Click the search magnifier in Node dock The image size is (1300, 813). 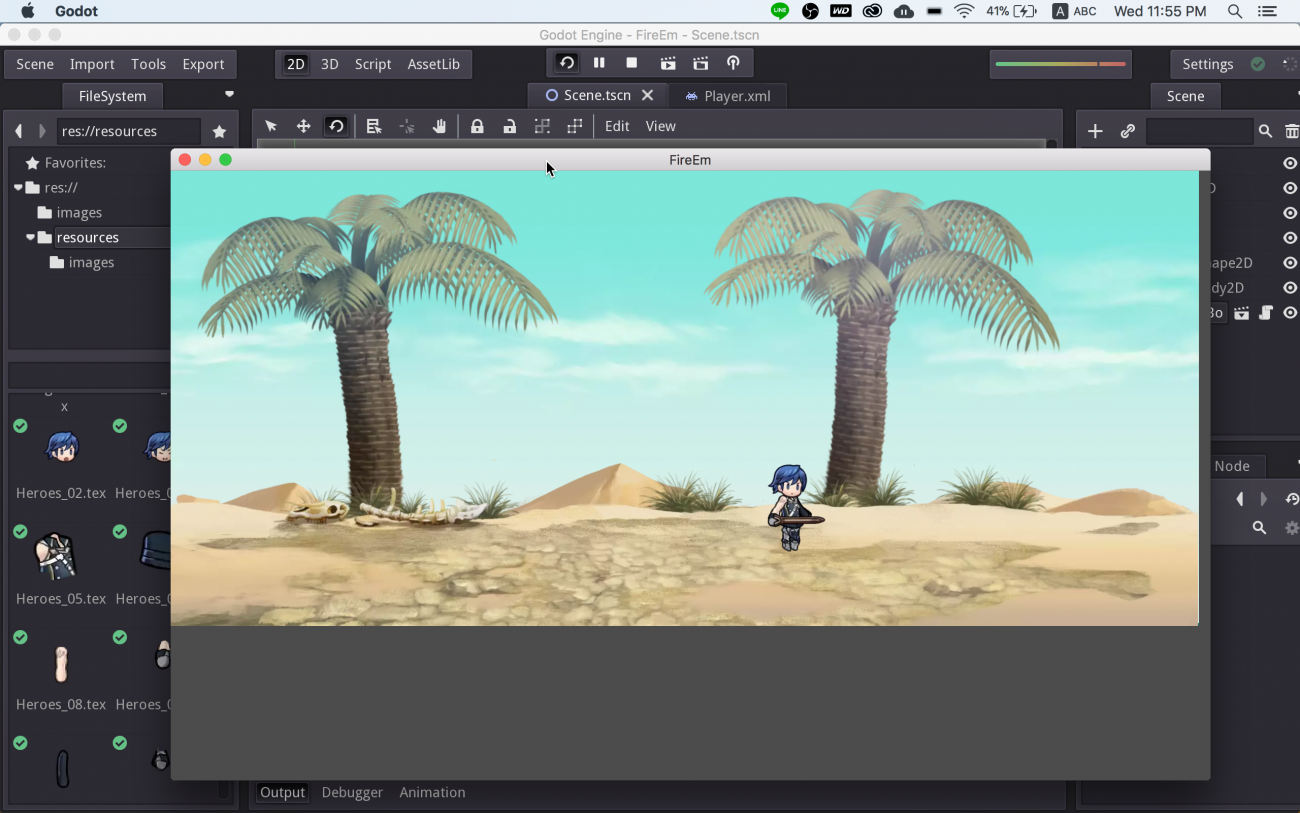pyautogui.click(x=1259, y=528)
